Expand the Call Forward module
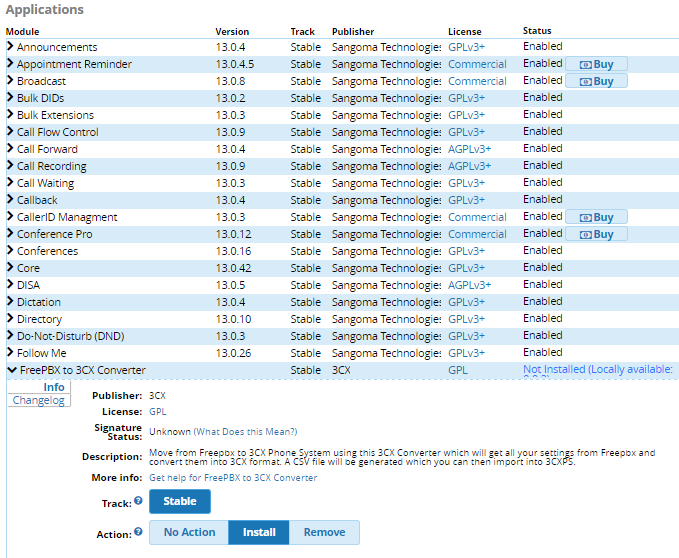Screen dimensions: 679x558 pyautogui.click(x=10, y=148)
